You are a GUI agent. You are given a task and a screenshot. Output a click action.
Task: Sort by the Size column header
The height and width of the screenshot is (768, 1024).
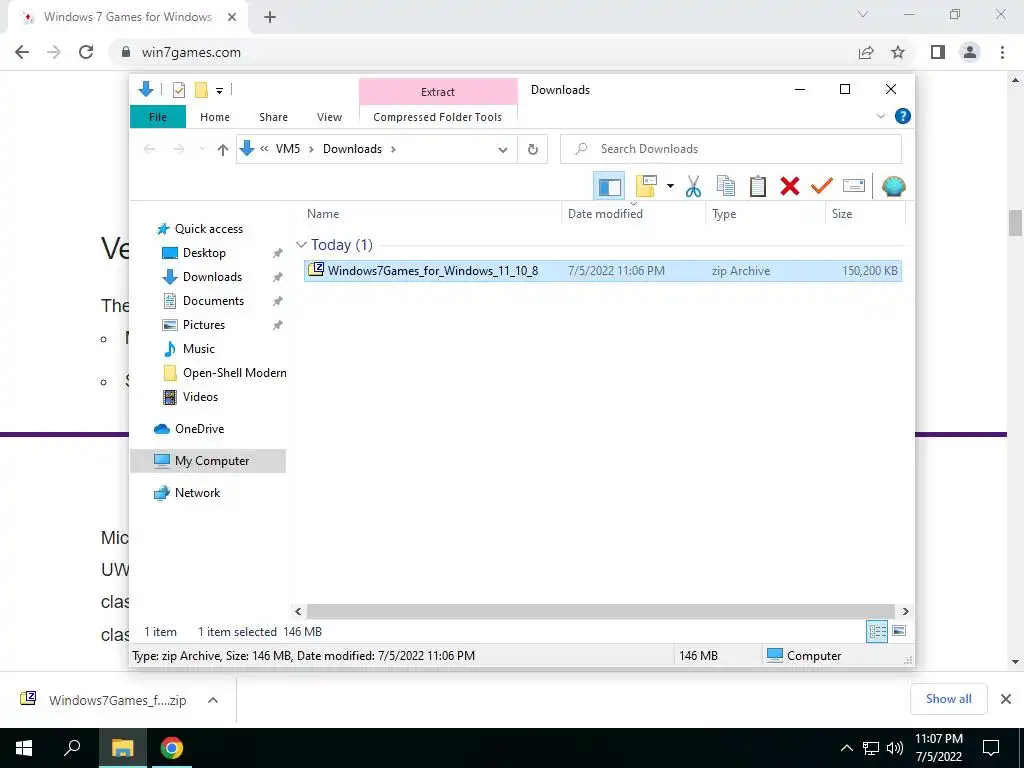(x=865, y=214)
